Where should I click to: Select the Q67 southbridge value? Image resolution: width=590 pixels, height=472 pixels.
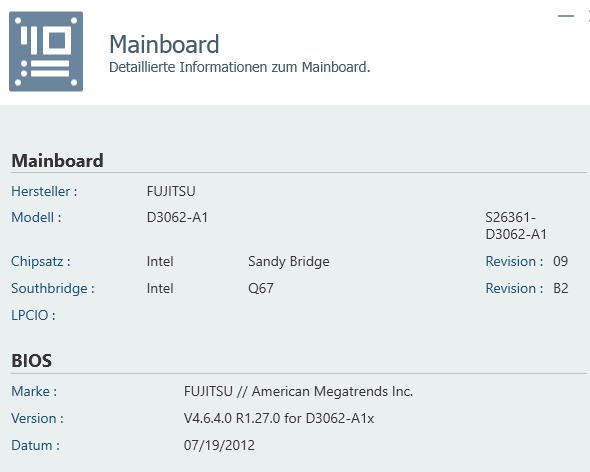[261, 289]
